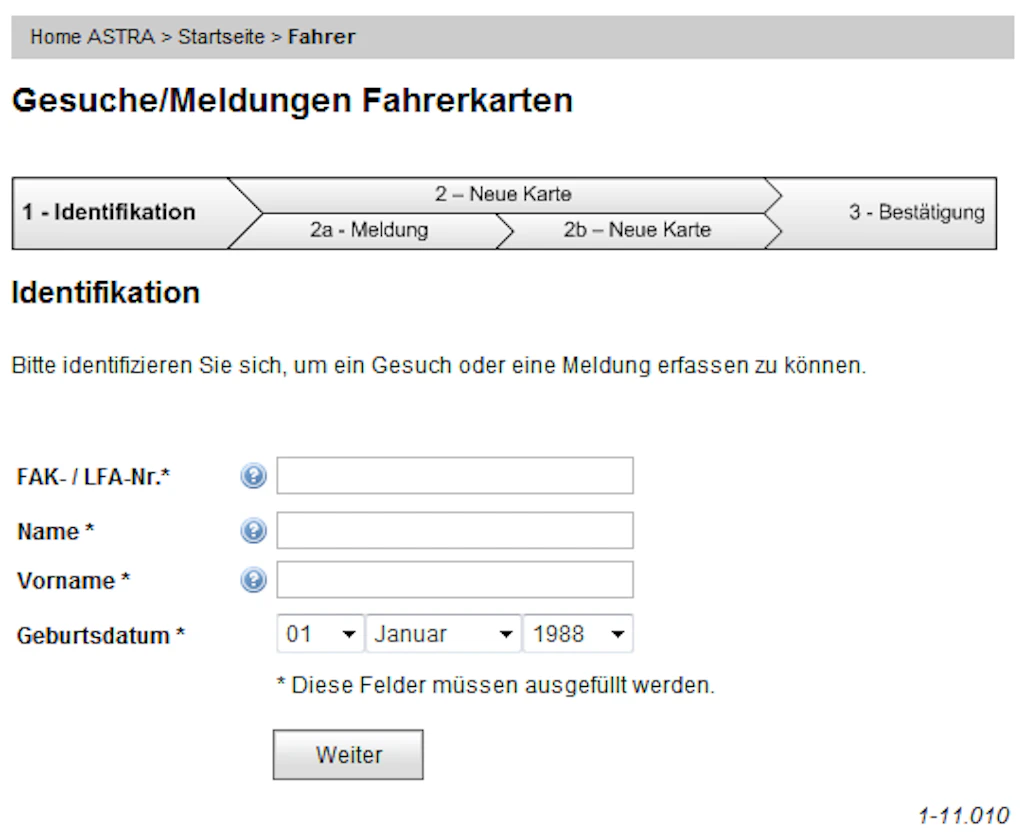Open the birth day dropdown showing 01
1024x837 pixels.
tap(321, 634)
